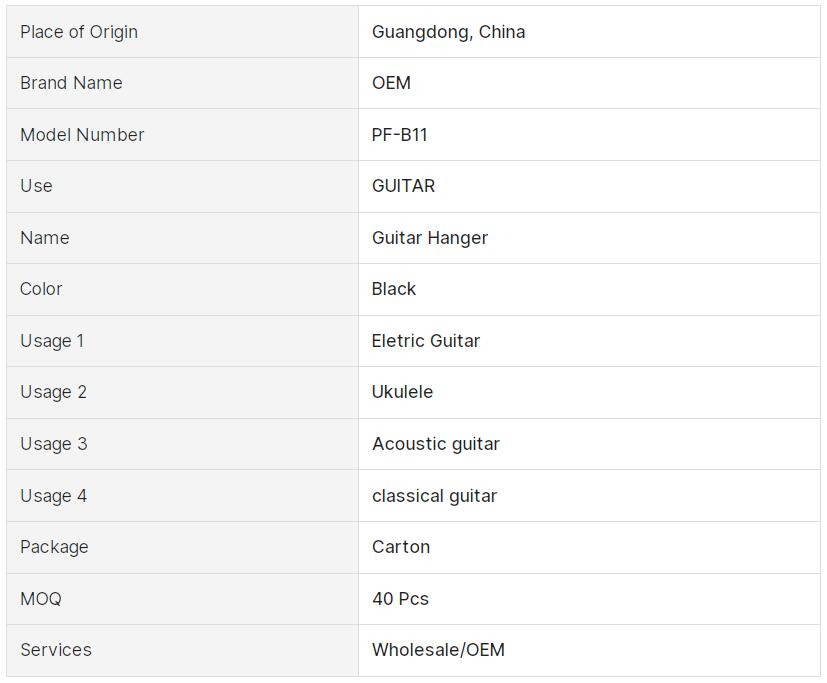Click the 'Guitar Hanger' name value

[430, 238]
